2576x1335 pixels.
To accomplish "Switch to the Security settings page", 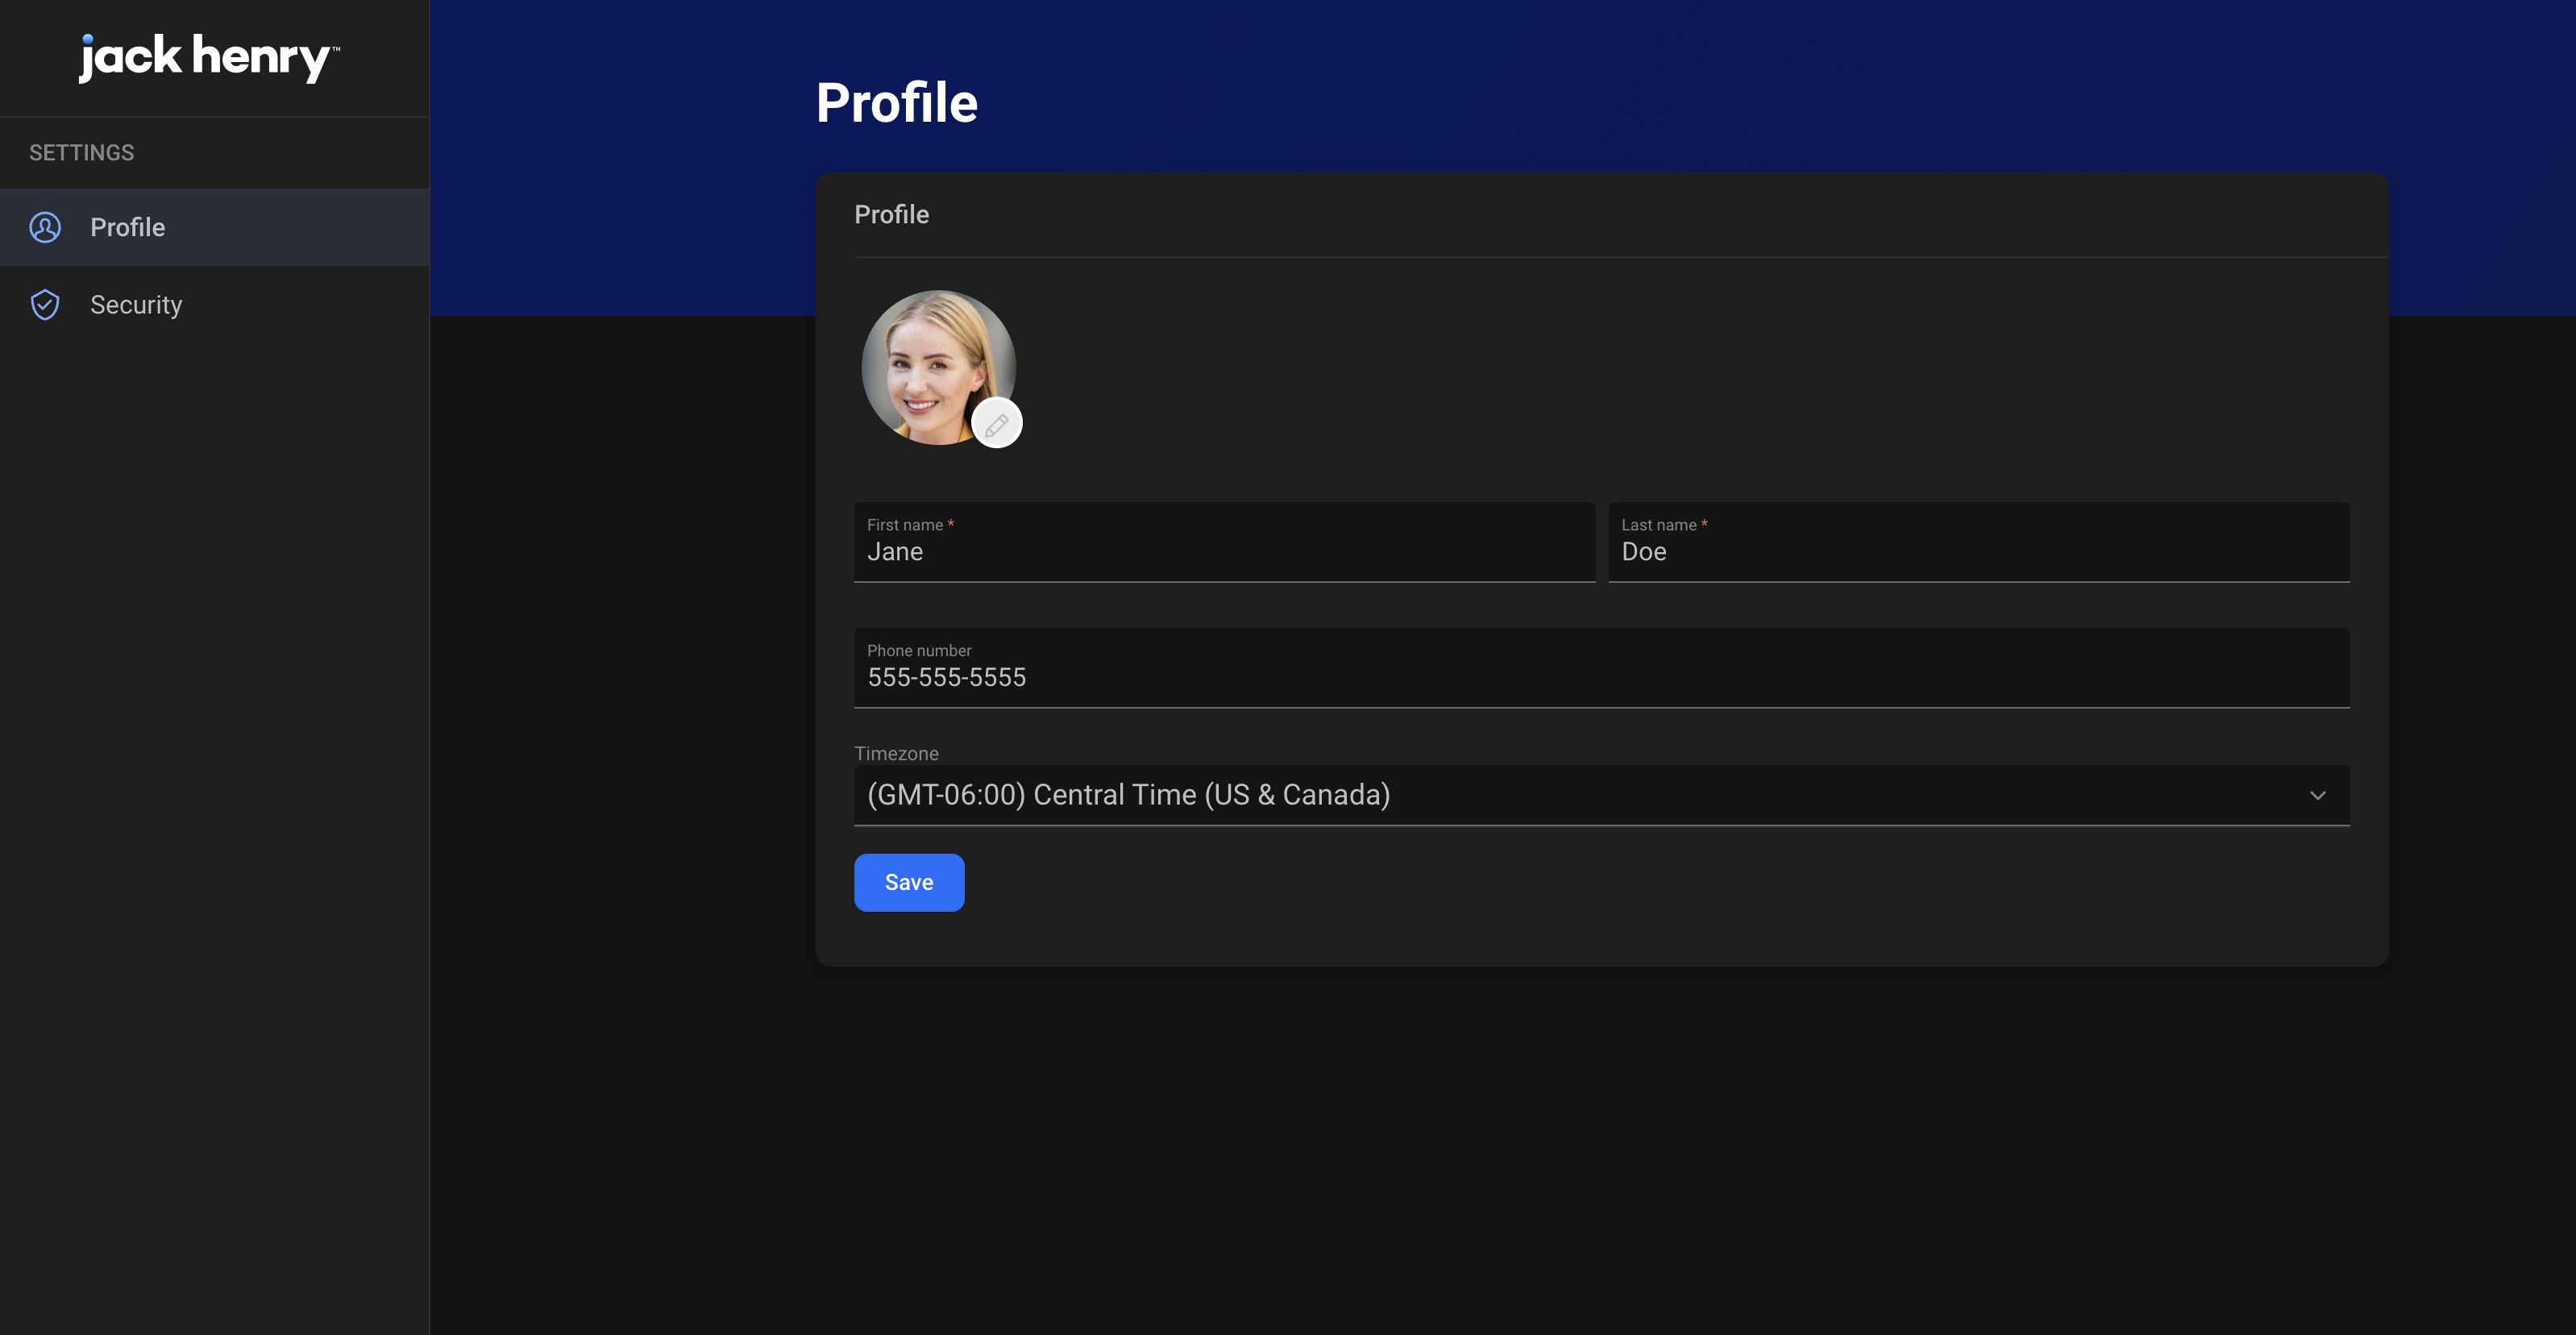I will tap(136, 305).
